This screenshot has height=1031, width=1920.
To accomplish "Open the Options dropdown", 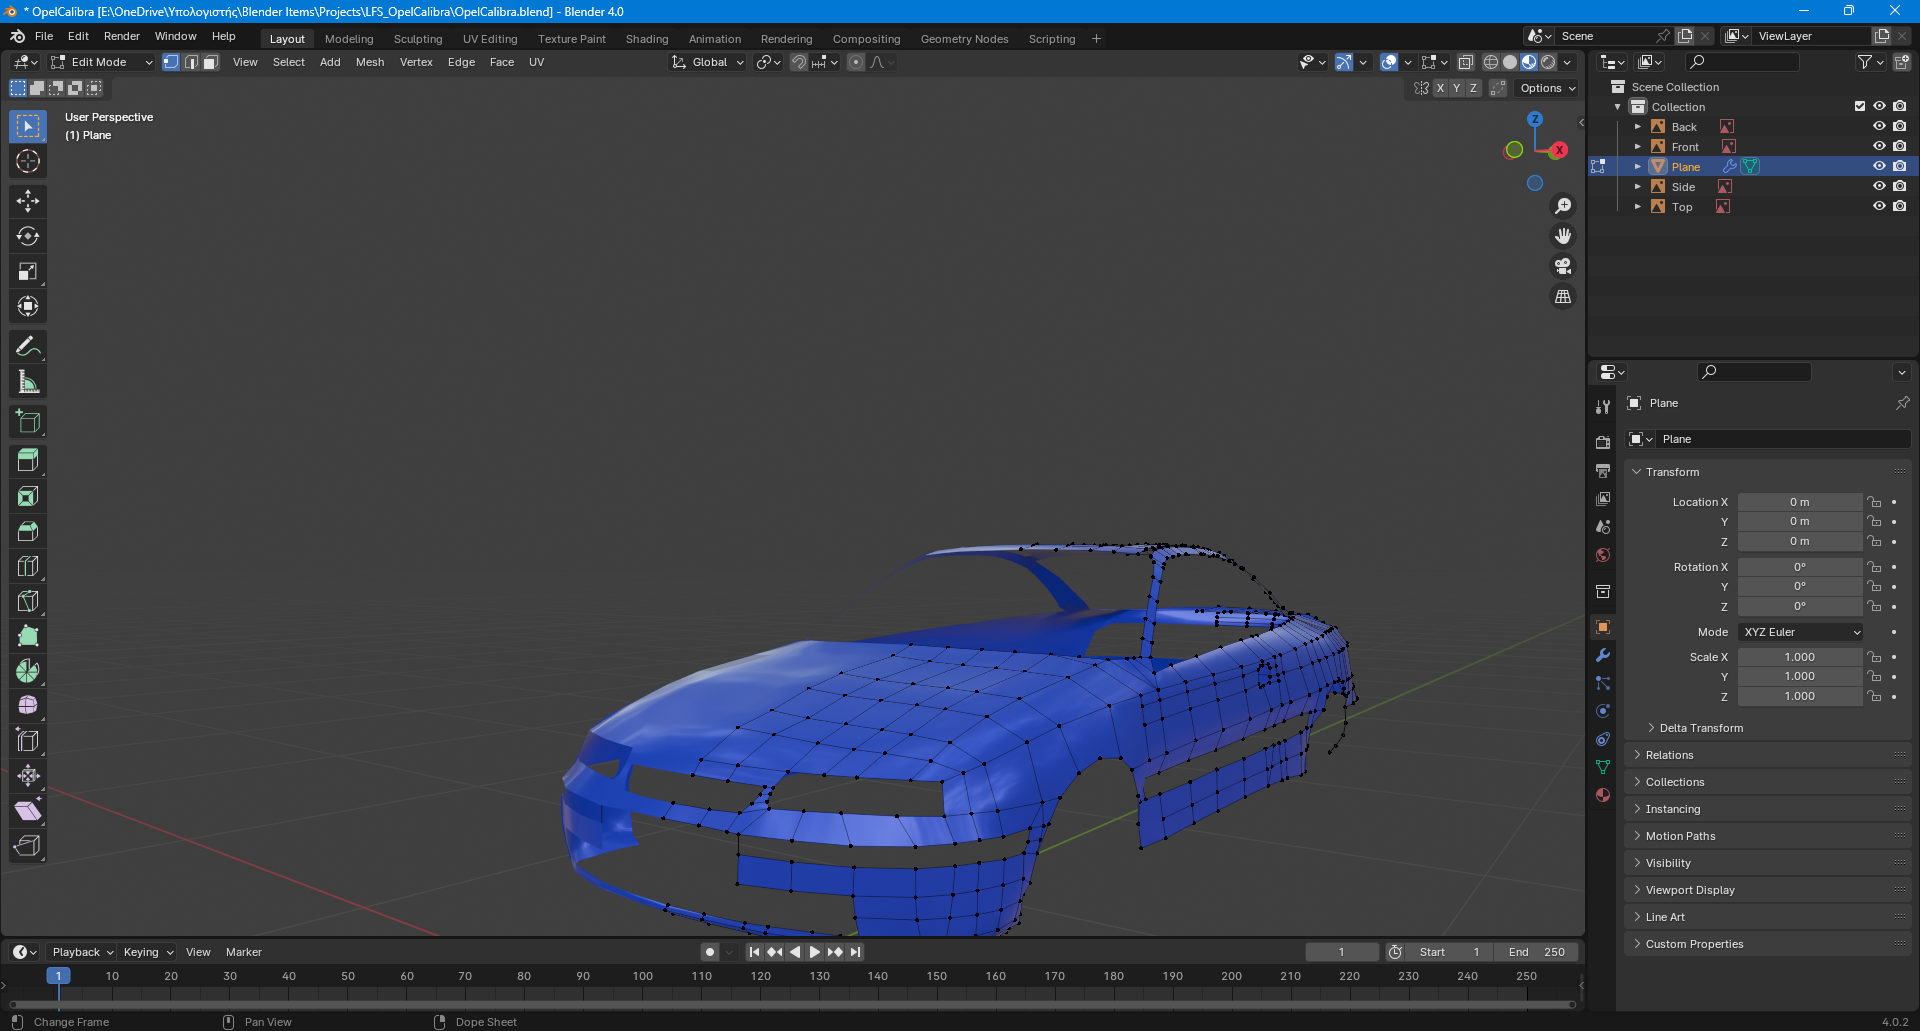I will click(1547, 88).
